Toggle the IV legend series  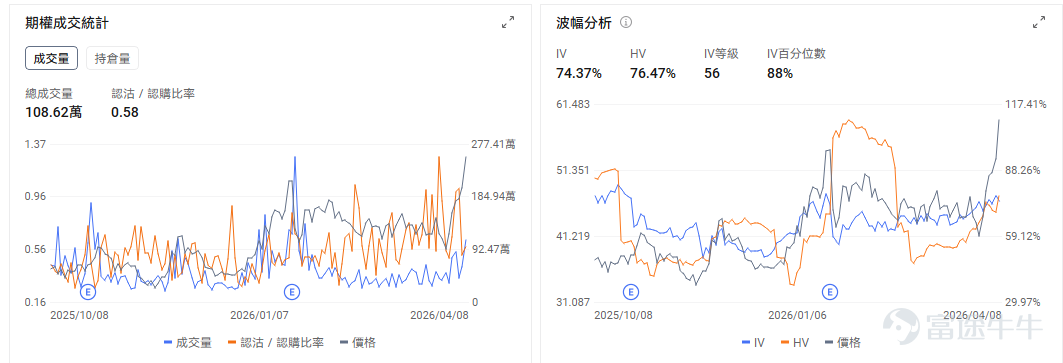(x=754, y=343)
